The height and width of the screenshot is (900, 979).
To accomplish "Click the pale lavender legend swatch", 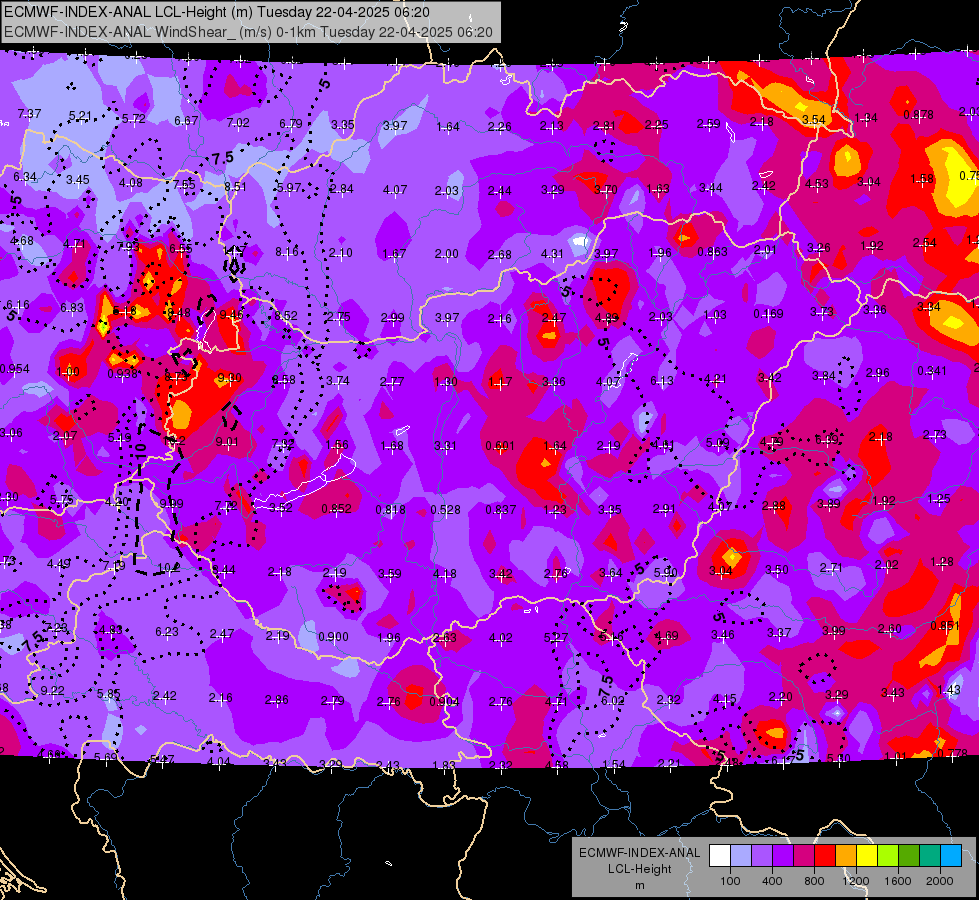I will coord(740,856).
